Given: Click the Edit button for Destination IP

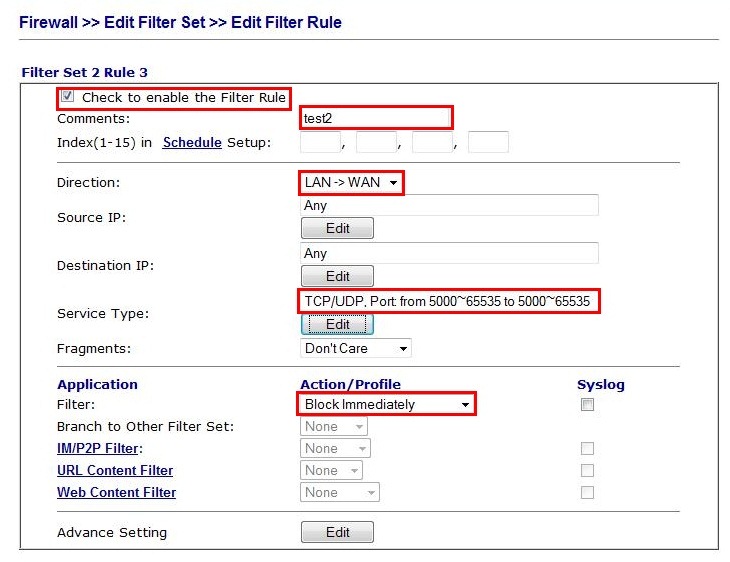Looking at the screenshot, I should click(x=337, y=276).
